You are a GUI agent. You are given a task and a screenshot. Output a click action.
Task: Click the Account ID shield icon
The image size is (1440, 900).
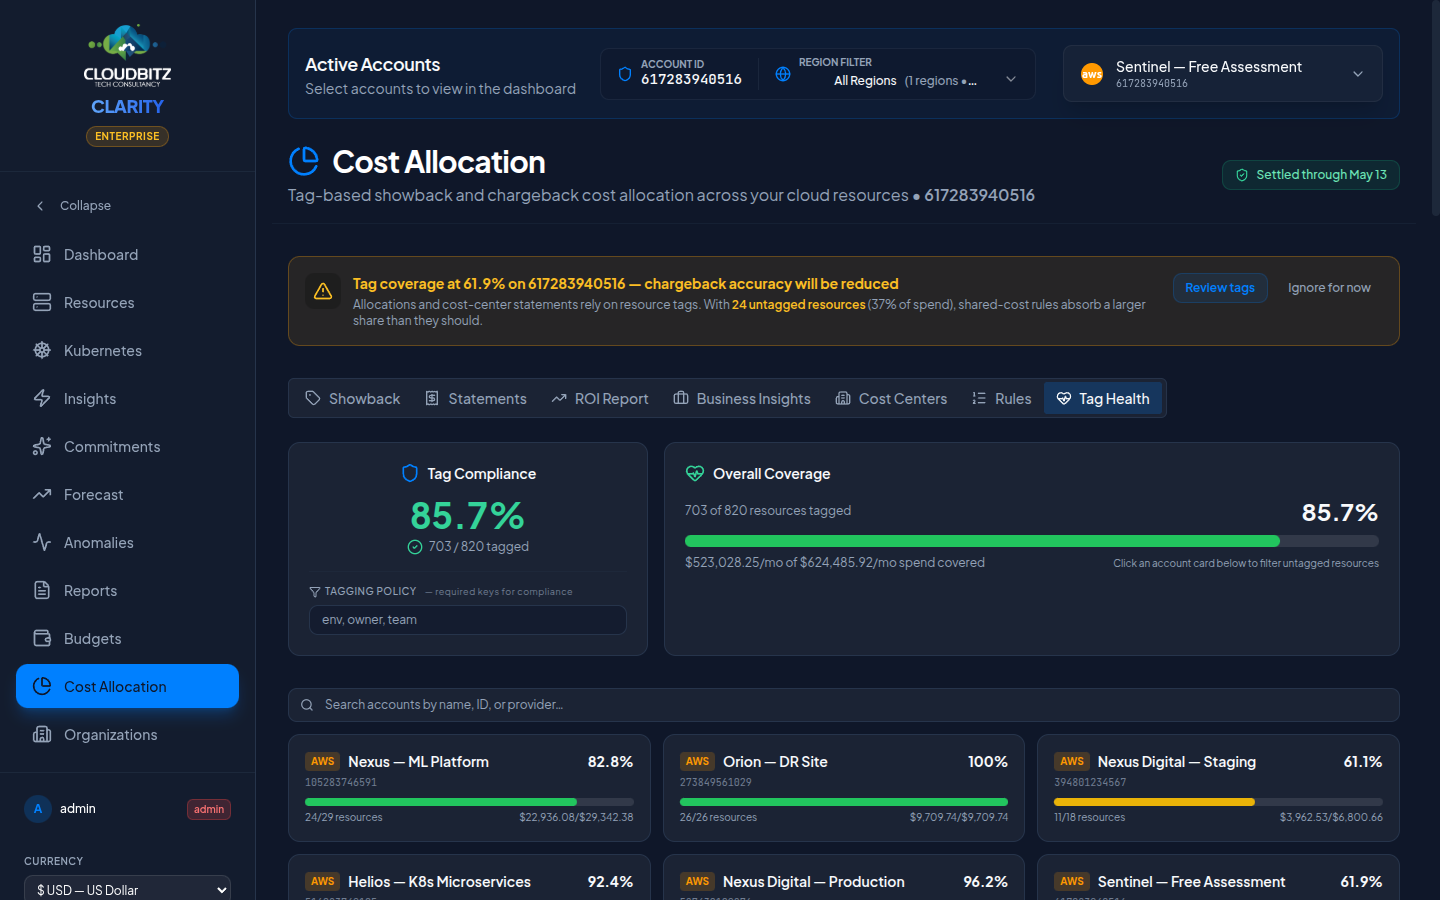point(625,74)
